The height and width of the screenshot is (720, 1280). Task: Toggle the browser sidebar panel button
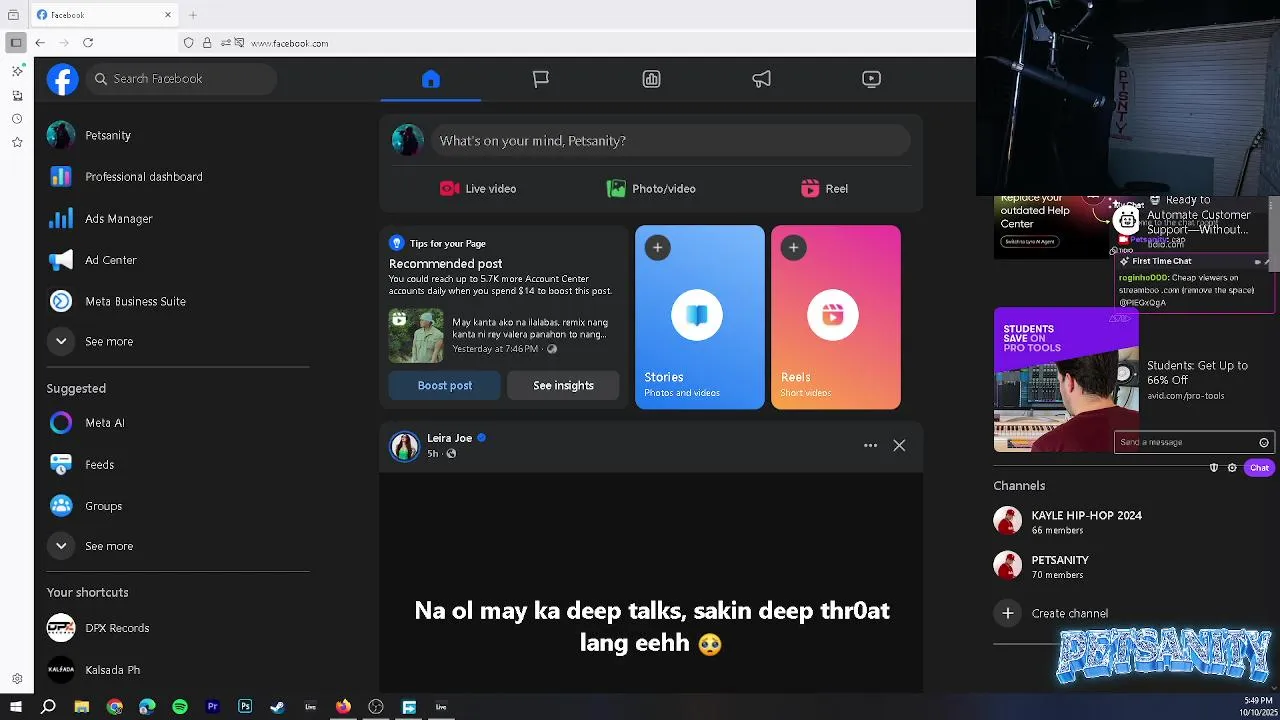point(15,43)
